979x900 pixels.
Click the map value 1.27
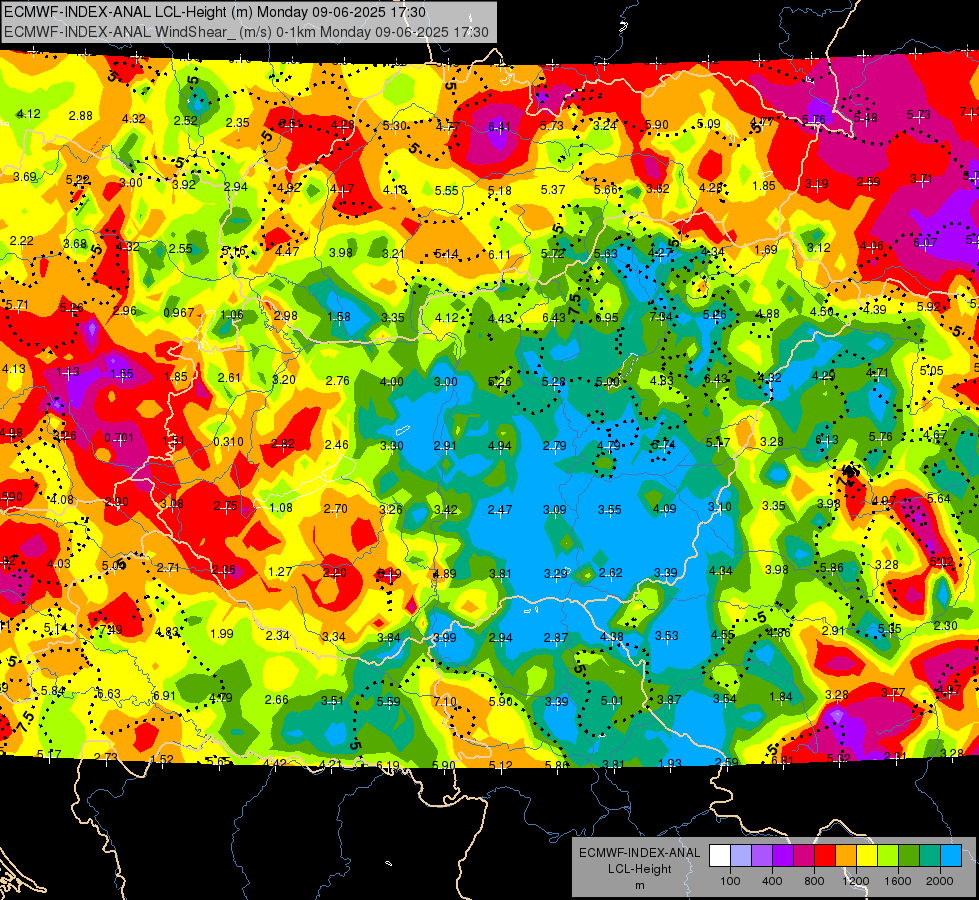point(280,571)
